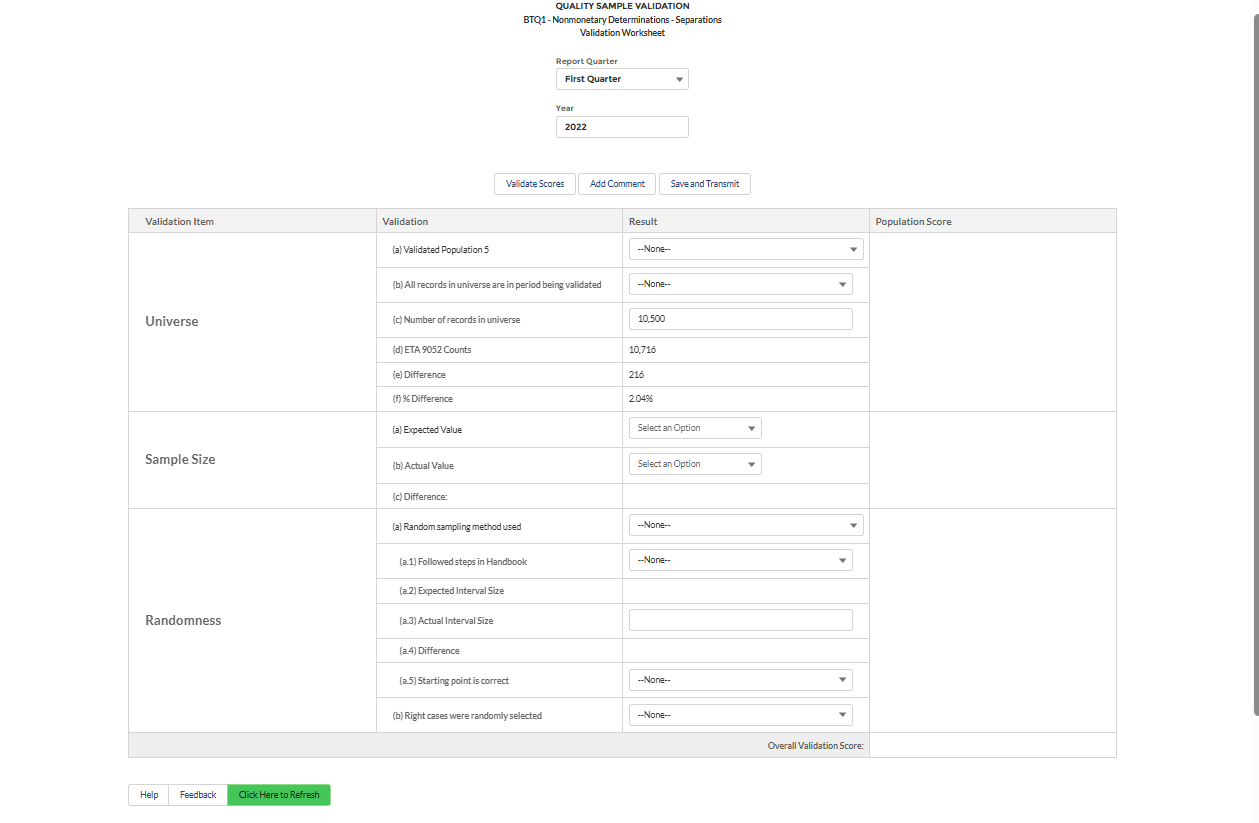The width and height of the screenshot is (1259, 823).
Task: Open the Actual Value sample size dropdown
Action: pyautogui.click(x=695, y=464)
